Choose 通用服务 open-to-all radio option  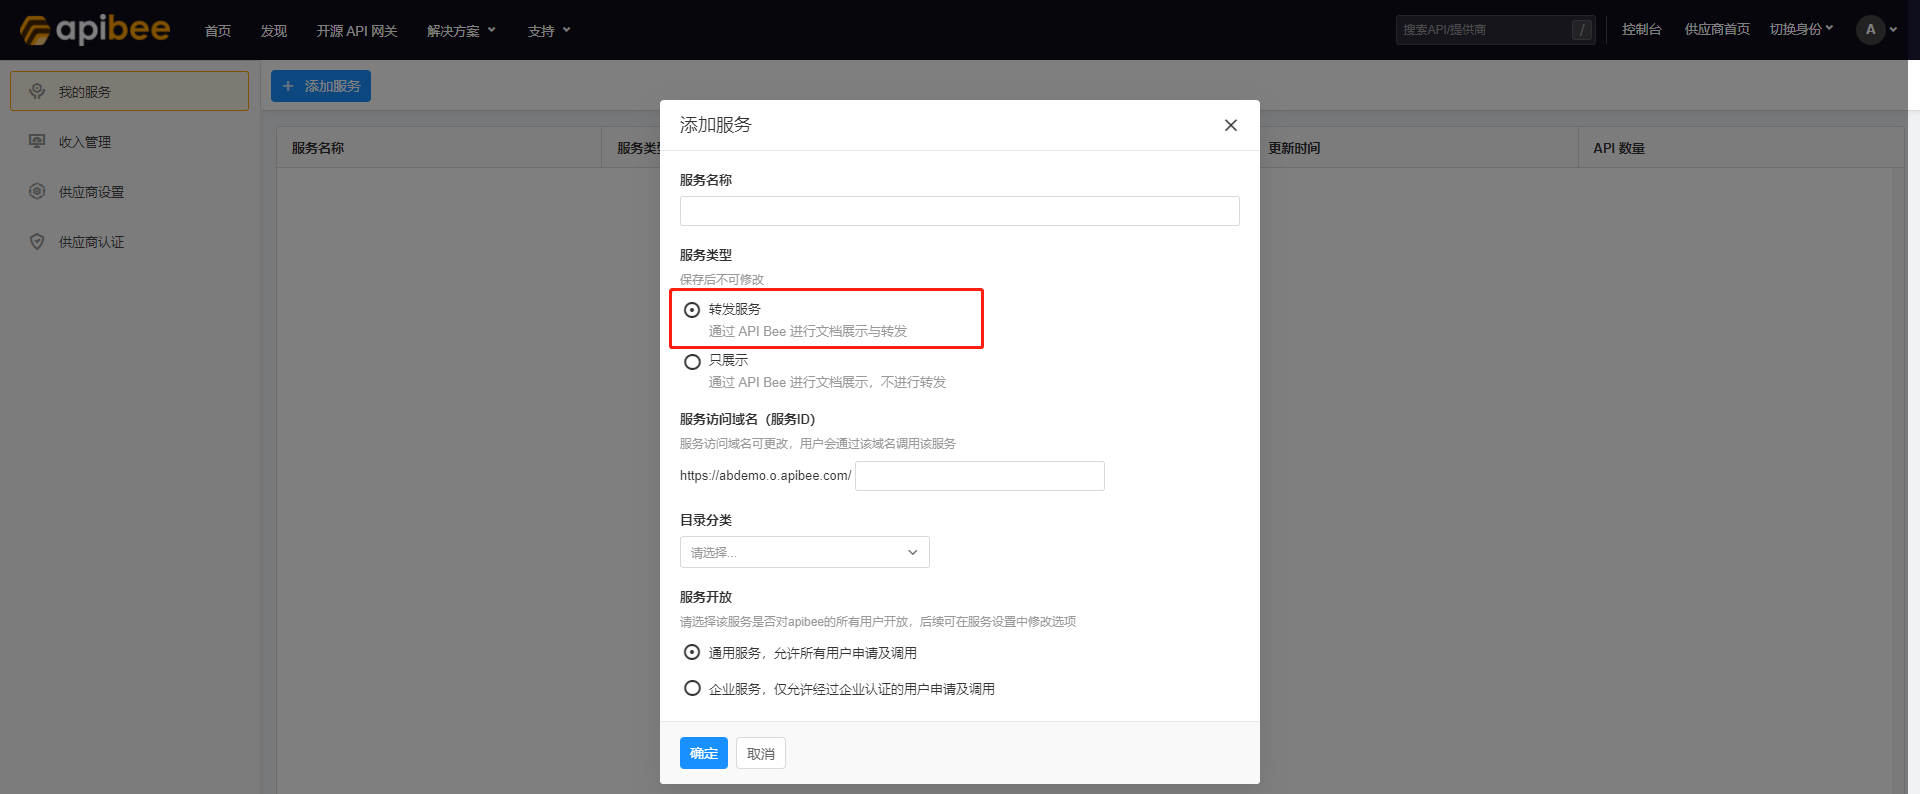click(x=692, y=652)
